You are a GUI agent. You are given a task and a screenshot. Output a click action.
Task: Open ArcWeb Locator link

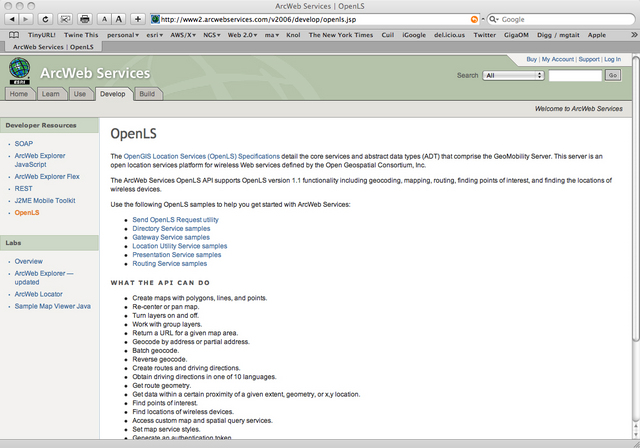[x=38, y=294]
